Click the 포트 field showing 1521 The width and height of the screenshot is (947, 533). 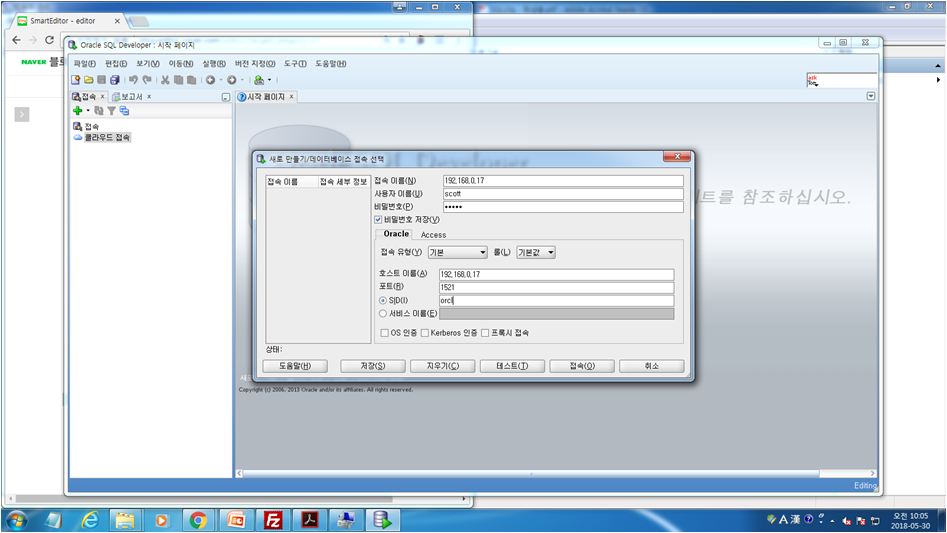[556, 287]
